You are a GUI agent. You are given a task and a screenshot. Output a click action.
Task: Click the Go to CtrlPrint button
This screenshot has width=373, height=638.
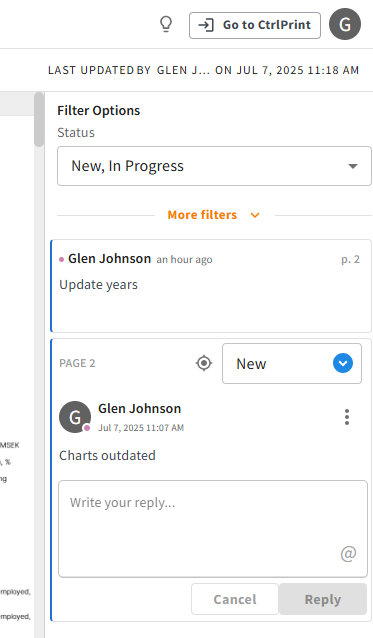pyautogui.click(x=255, y=25)
